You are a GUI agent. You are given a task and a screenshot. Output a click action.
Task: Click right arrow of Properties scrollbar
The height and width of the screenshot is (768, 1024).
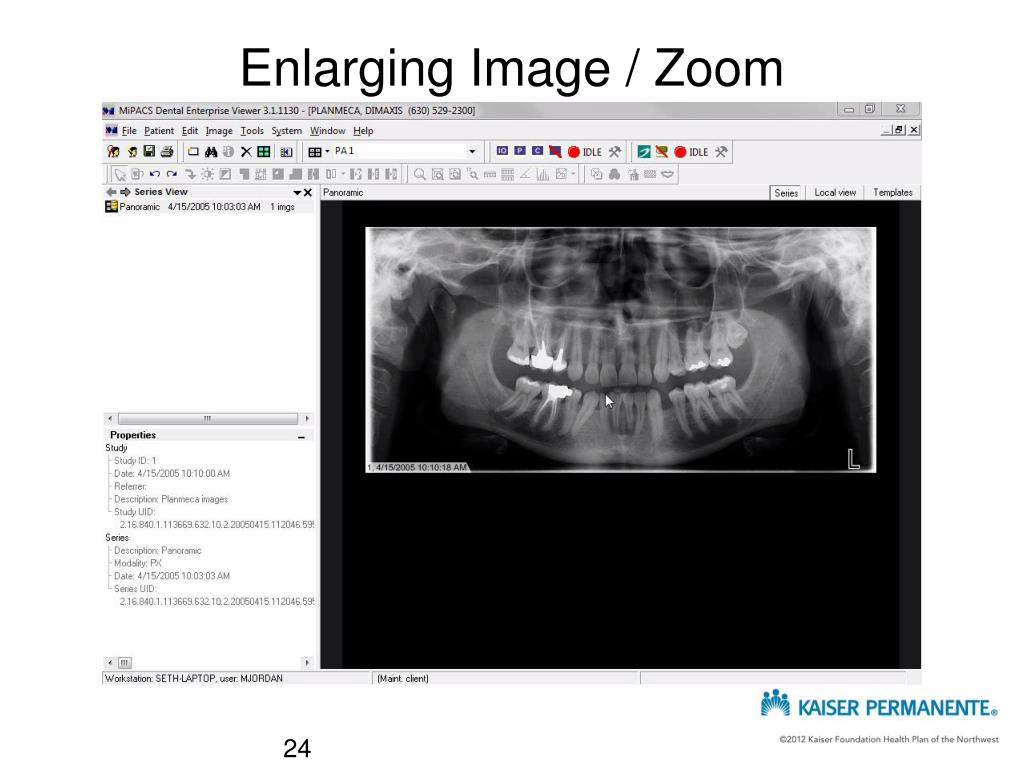pyautogui.click(x=307, y=663)
